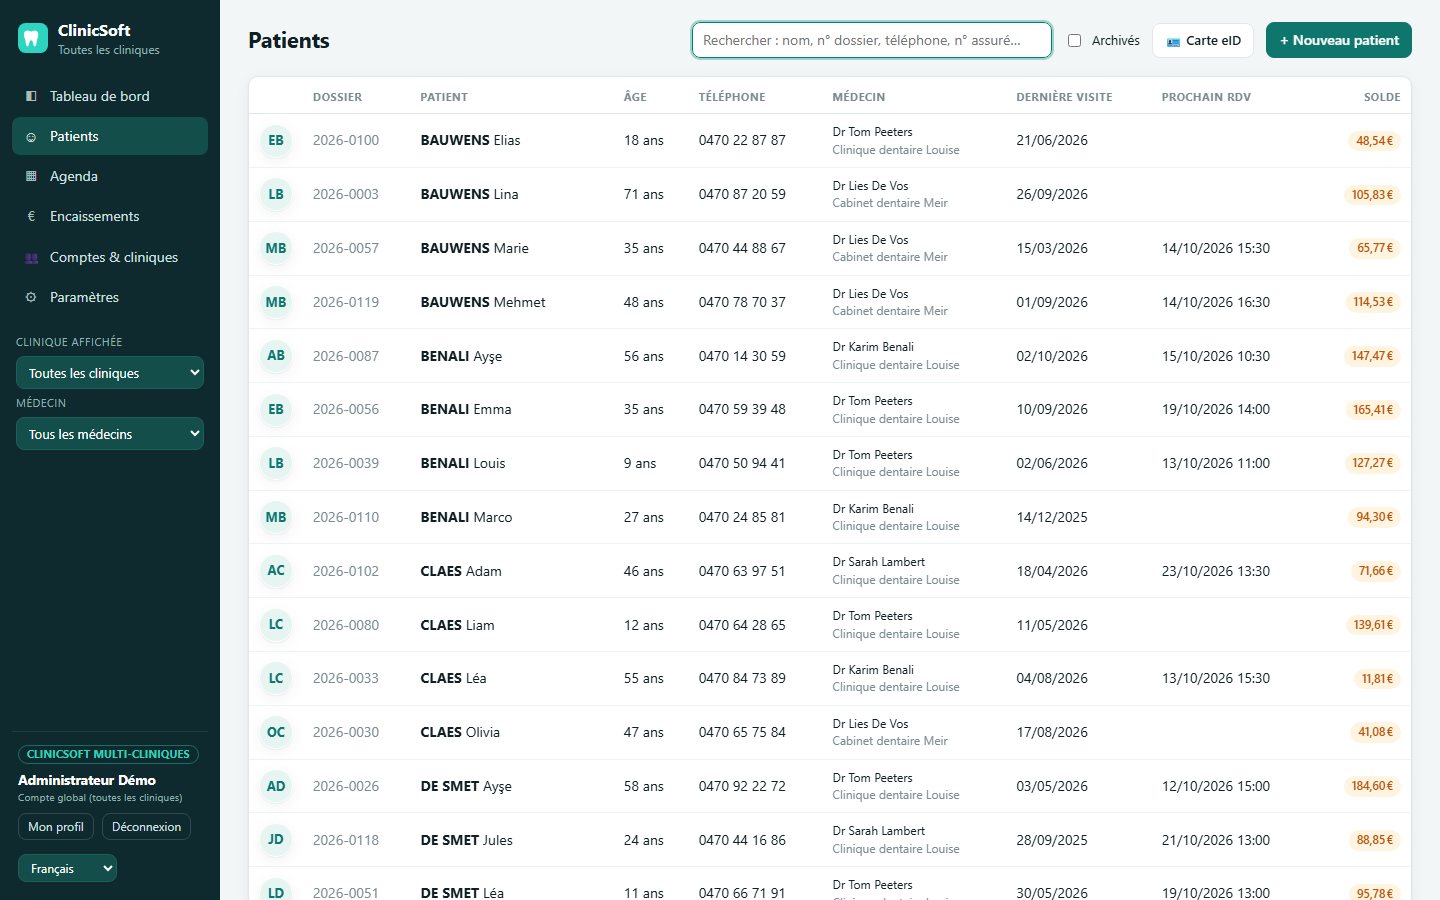
Task: Click the Encaissements euro icon
Action: coord(31,216)
